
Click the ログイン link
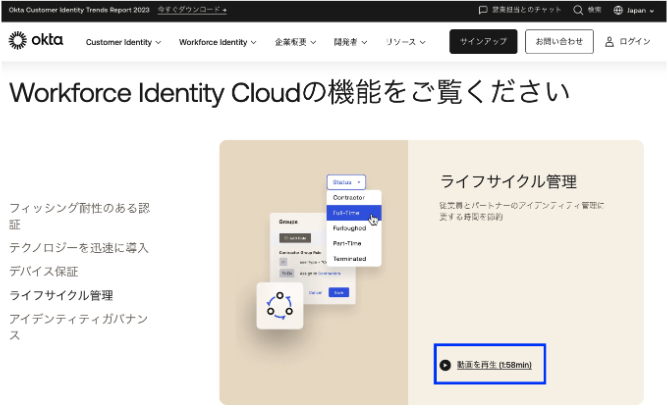[628, 41]
